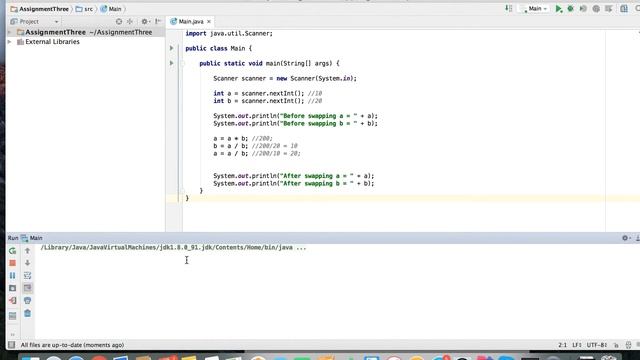Click AssignmentThree in the breadcrumb bar
The image size is (640, 360).
(x=40, y=9)
